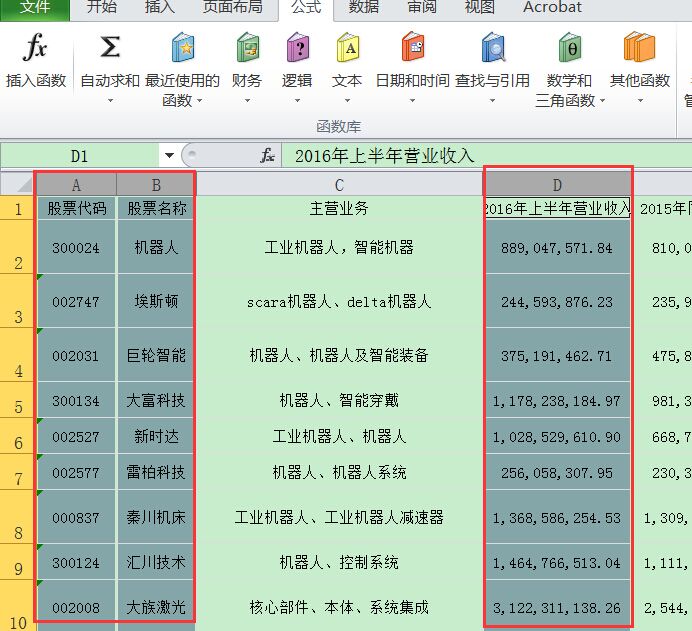Open More Functions (其他函数) icon
Viewport: 692px width, 631px height.
[x=639, y=46]
